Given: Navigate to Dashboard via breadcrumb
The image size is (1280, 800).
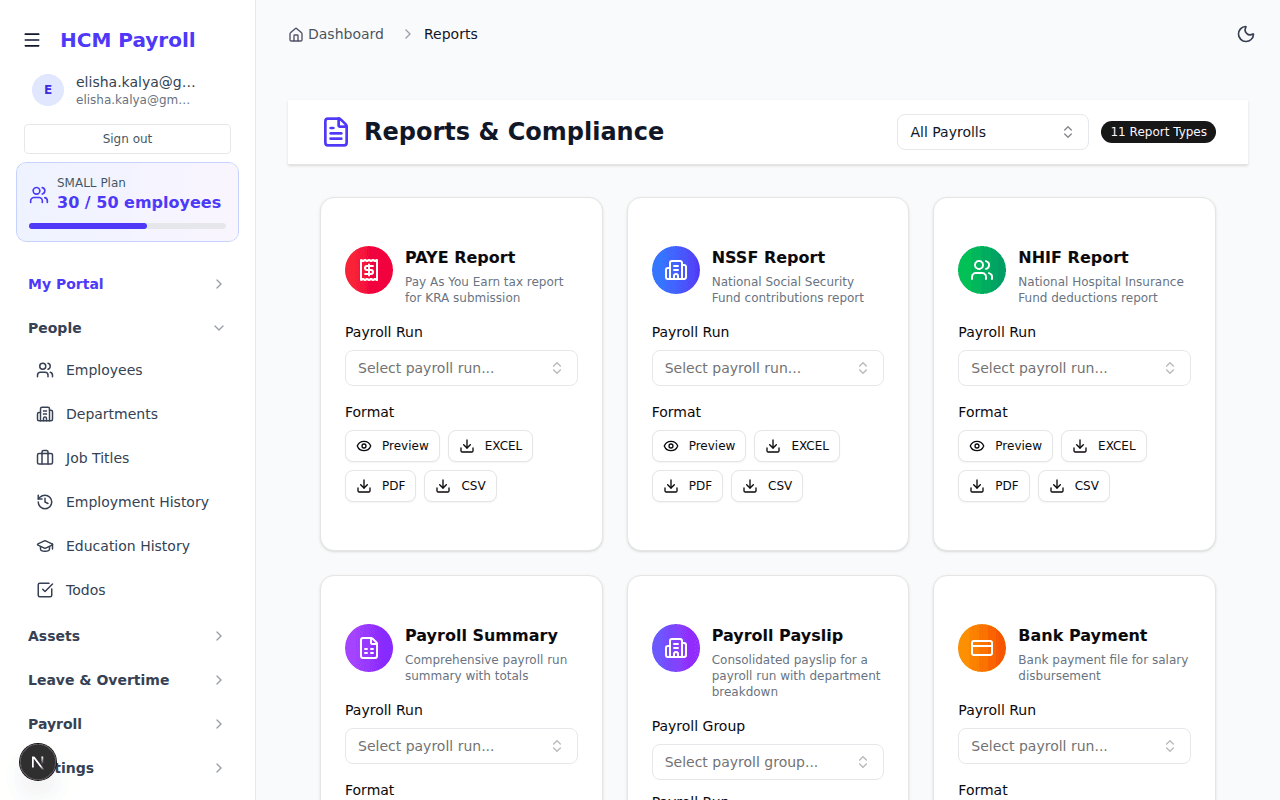Looking at the screenshot, I should click(x=345, y=33).
